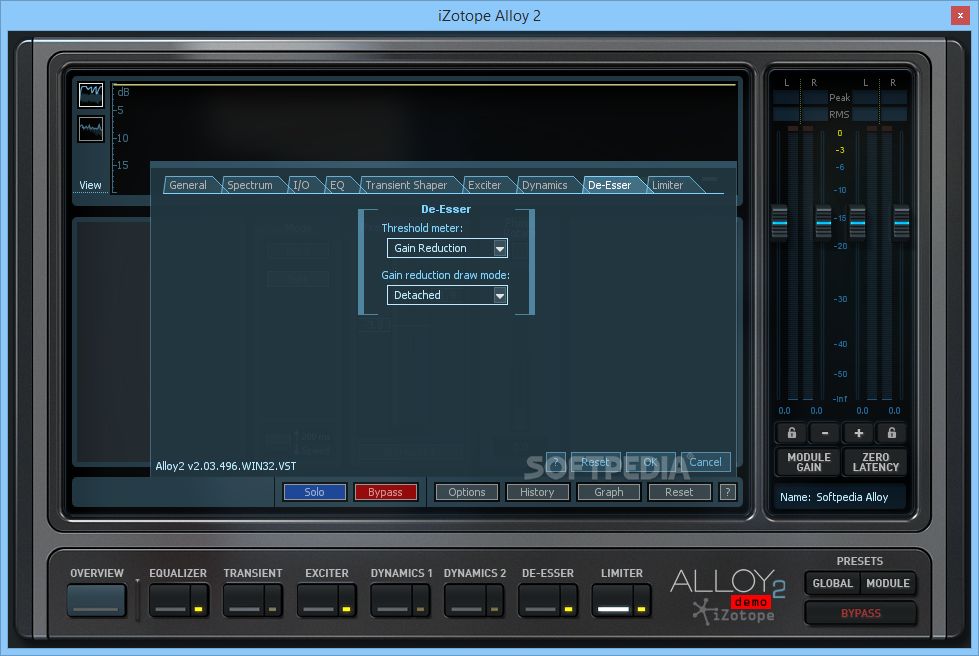Open the Equalizer module
Image resolution: width=979 pixels, height=656 pixels.
click(x=170, y=600)
